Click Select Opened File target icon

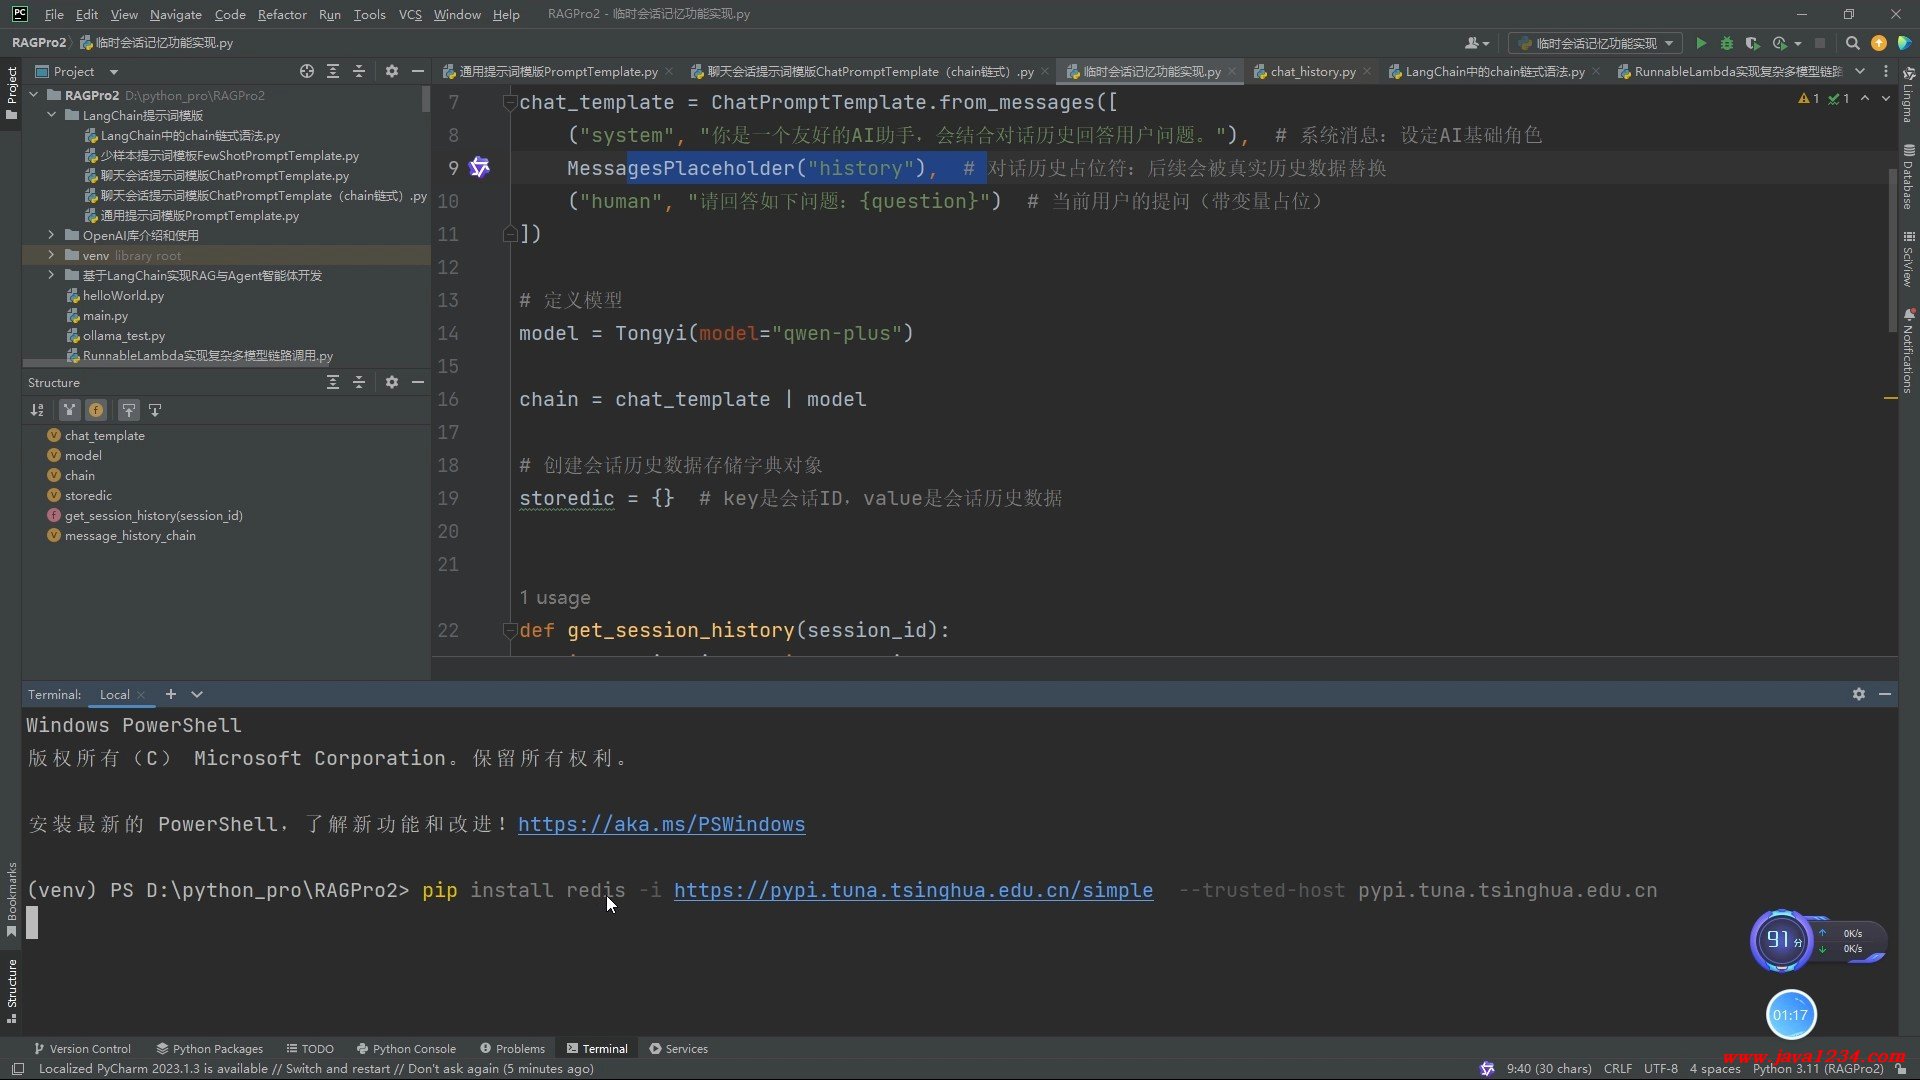307,71
